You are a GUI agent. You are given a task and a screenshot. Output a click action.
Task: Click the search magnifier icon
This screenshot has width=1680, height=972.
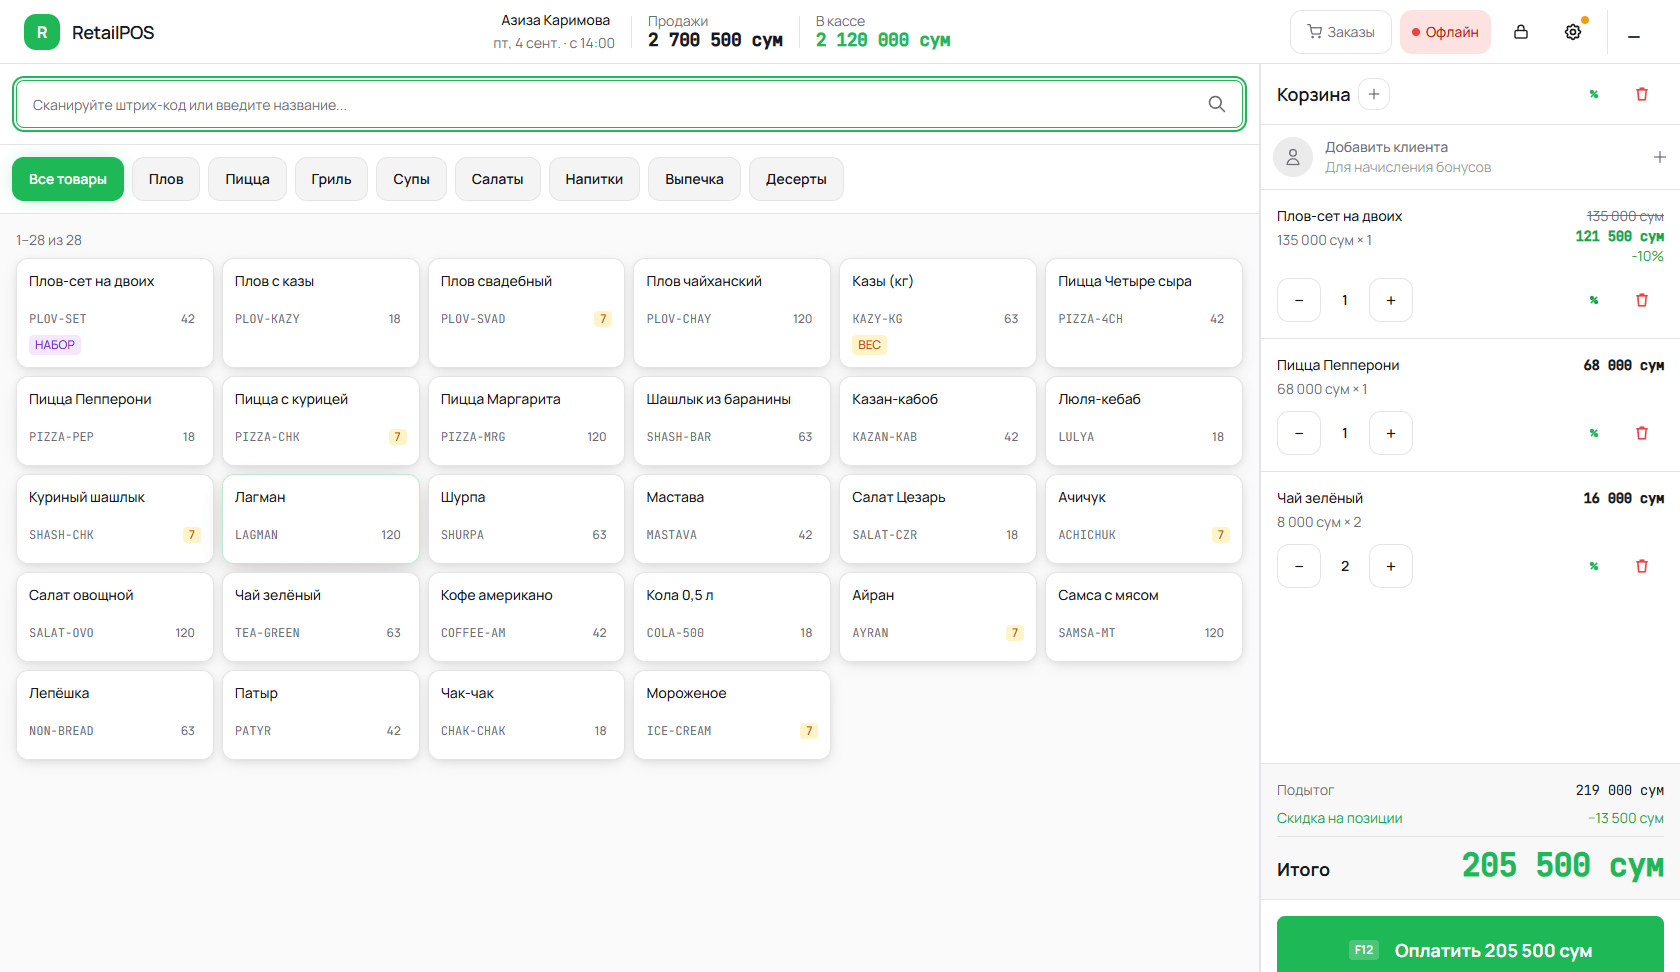tap(1216, 104)
